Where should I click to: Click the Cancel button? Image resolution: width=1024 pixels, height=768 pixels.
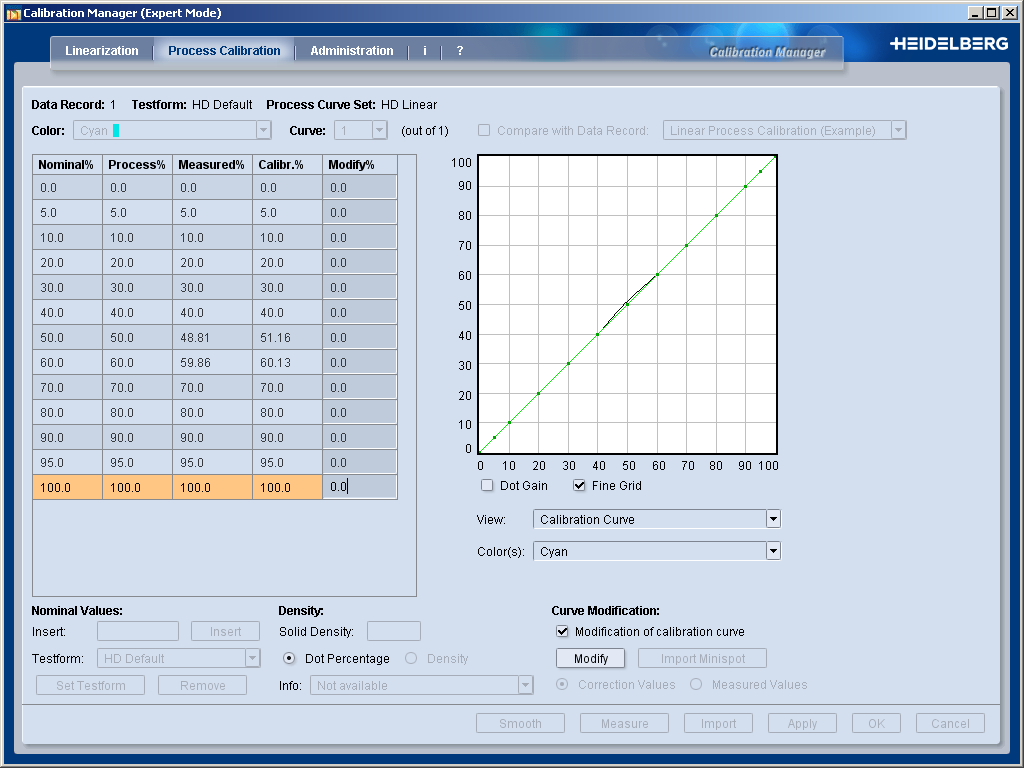click(950, 724)
